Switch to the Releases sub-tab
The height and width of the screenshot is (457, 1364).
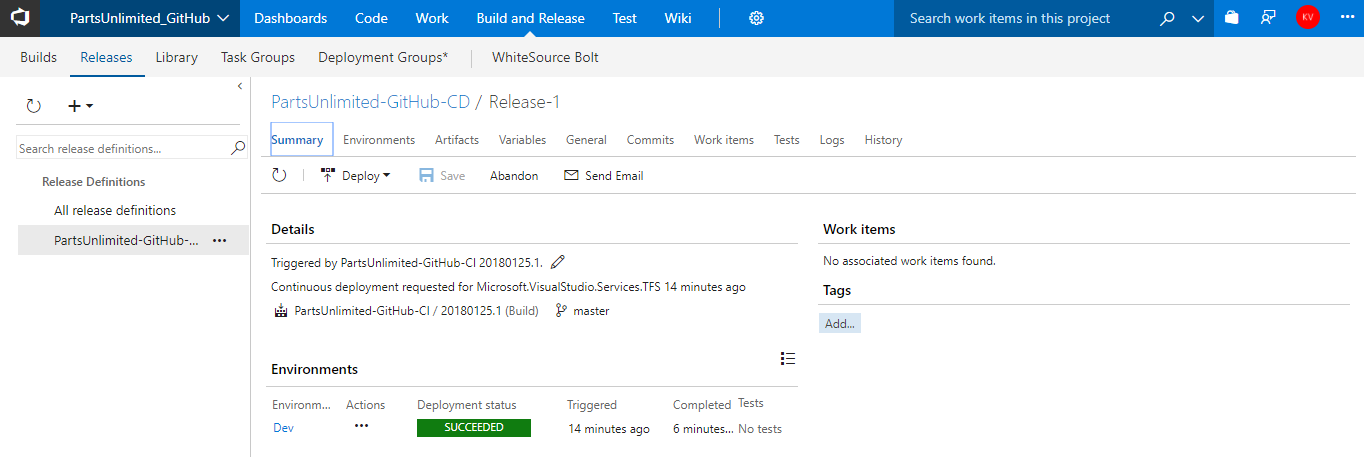106,57
